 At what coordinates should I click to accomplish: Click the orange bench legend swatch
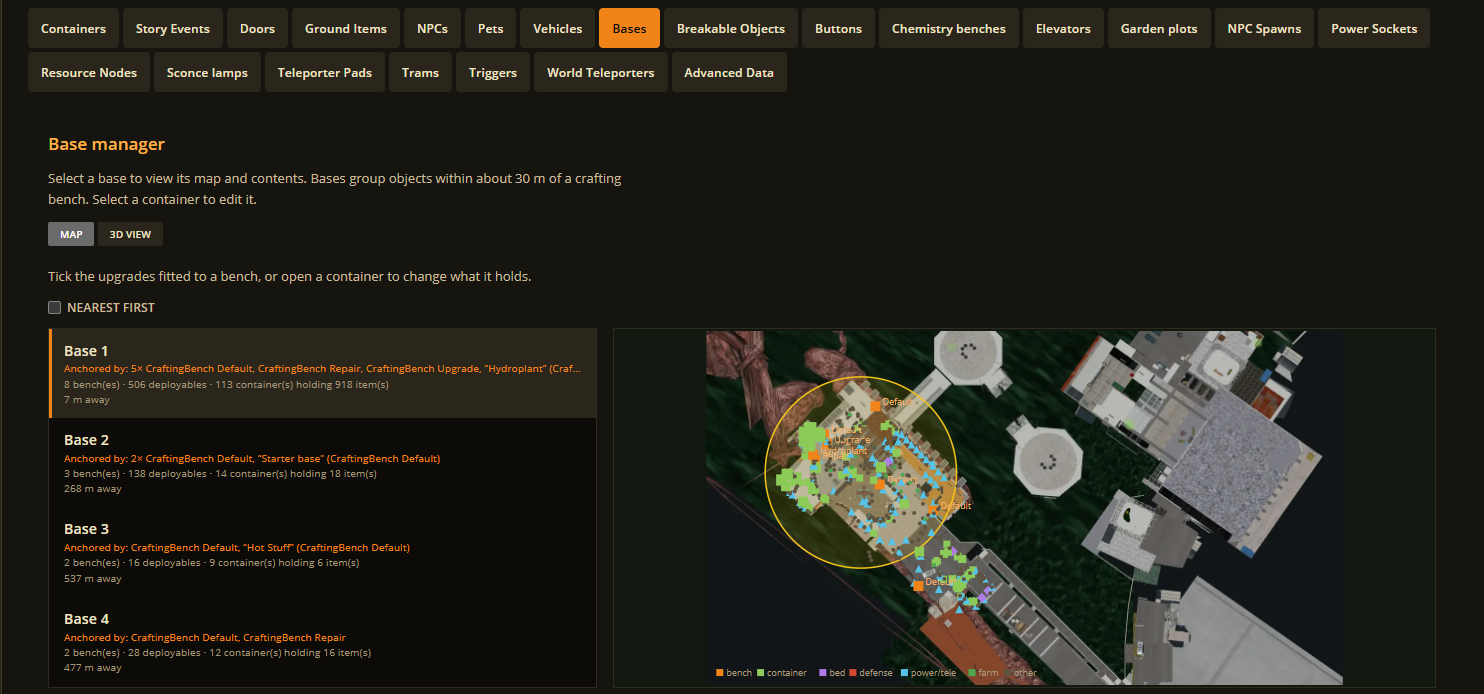click(x=720, y=673)
